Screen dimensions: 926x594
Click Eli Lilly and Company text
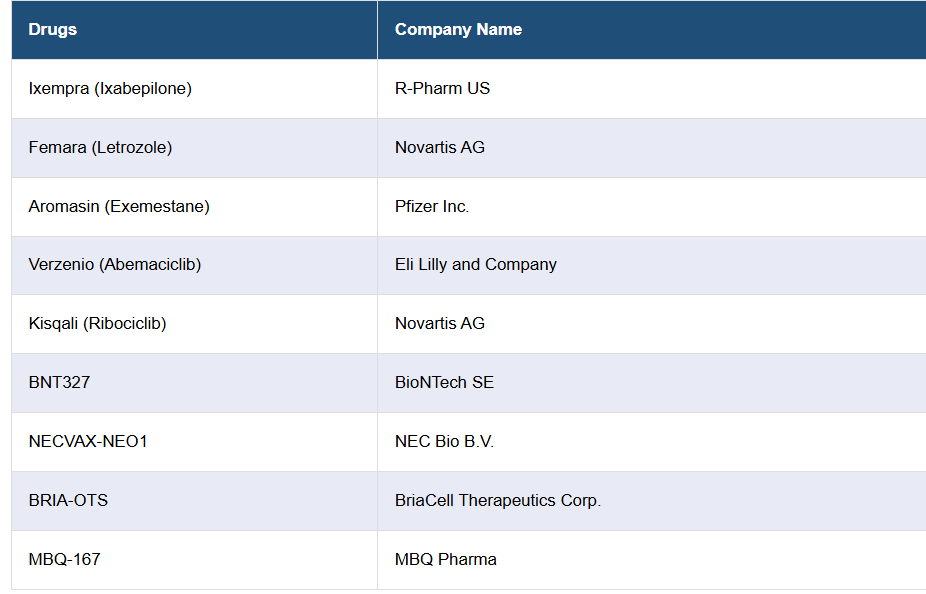point(476,264)
